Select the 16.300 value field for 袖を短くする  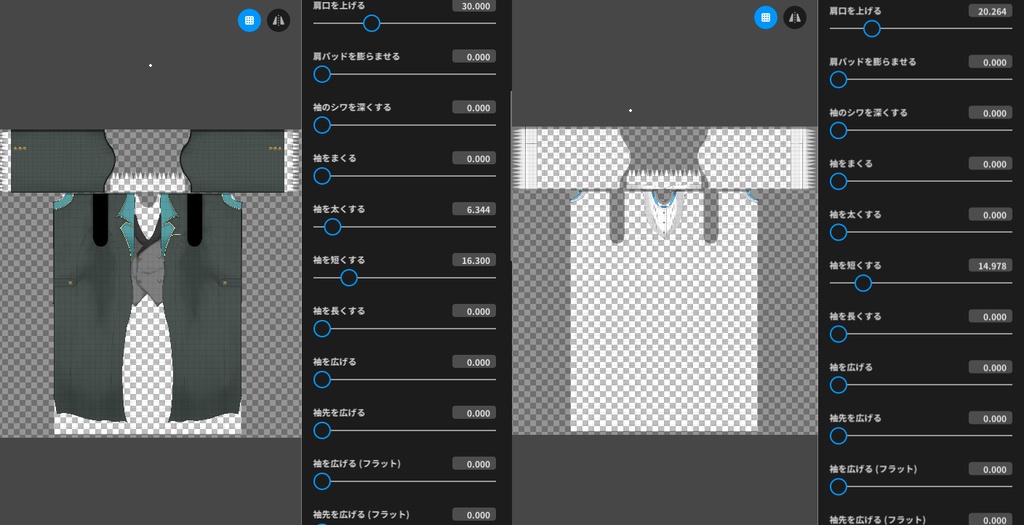(x=474, y=260)
